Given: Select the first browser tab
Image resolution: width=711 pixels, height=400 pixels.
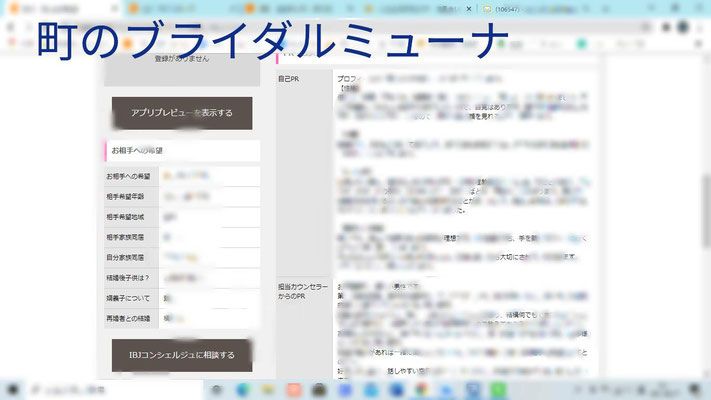Looking at the screenshot, I should [63, 9].
